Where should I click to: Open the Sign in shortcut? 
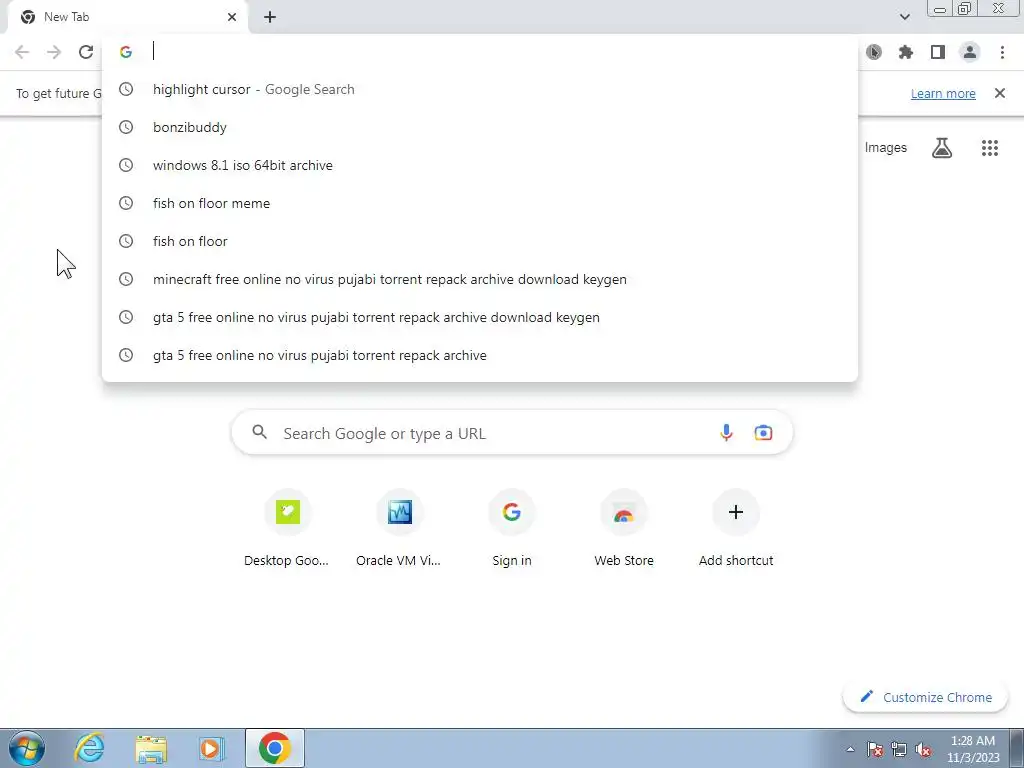(511, 529)
